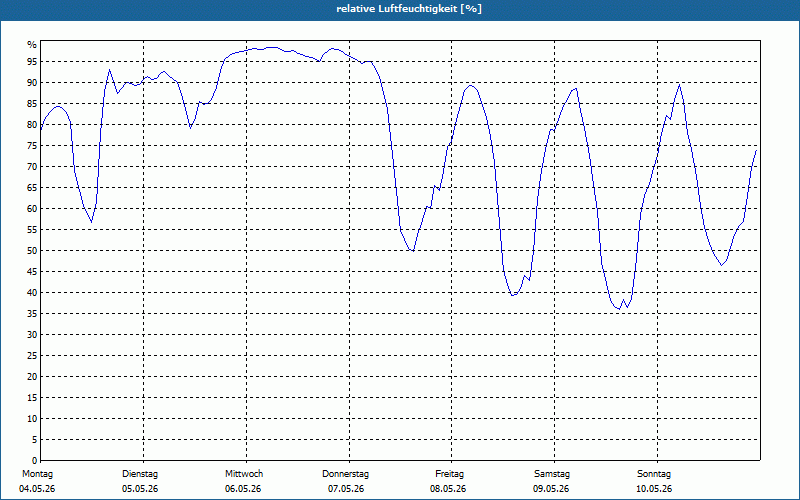
Task: Select the 'Donnerstag' day label
Action: [x=345, y=474]
